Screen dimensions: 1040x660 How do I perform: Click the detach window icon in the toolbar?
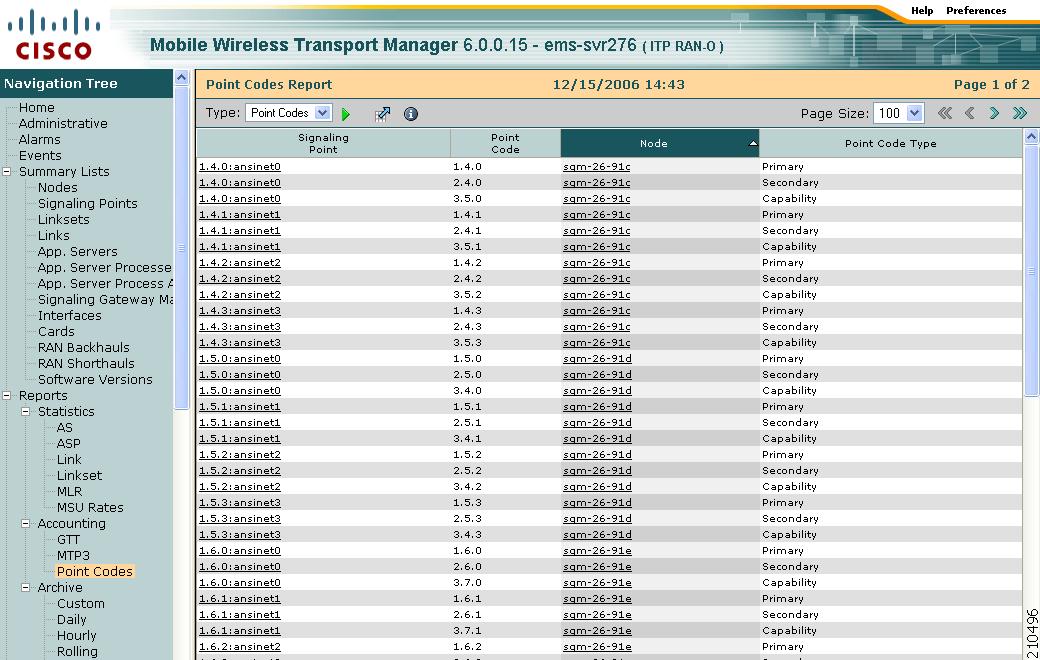point(382,114)
